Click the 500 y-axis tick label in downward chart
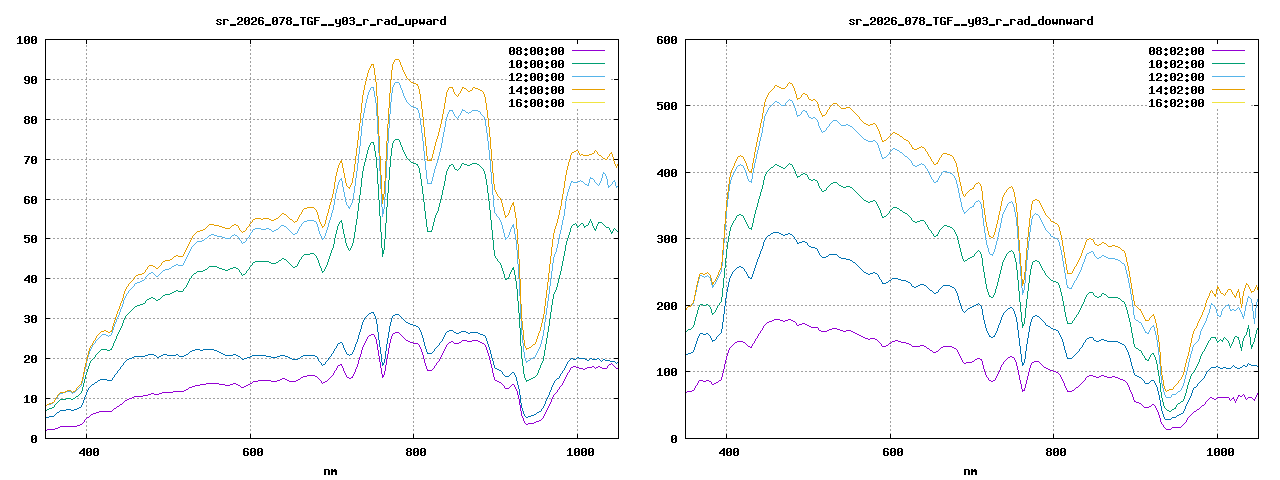The height and width of the screenshot is (480, 1280). point(666,106)
